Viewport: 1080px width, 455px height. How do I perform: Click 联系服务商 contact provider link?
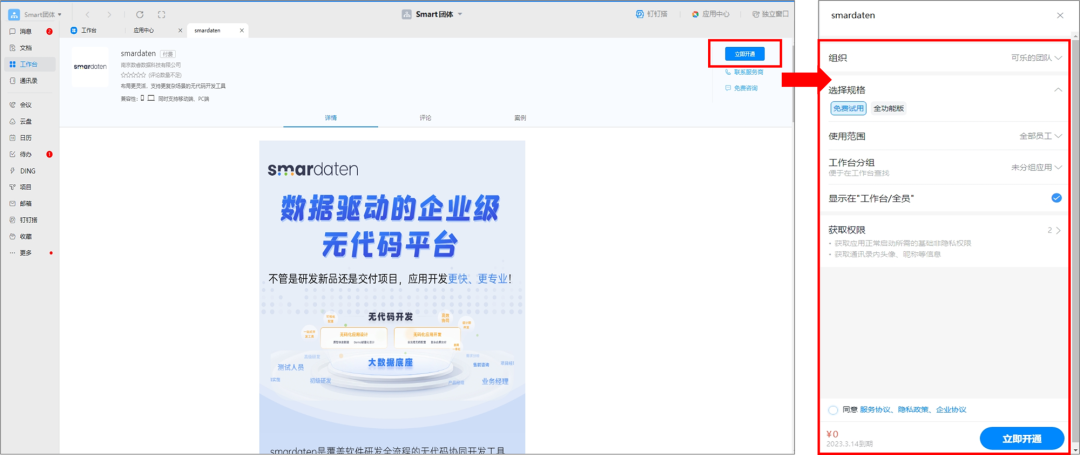[744, 72]
